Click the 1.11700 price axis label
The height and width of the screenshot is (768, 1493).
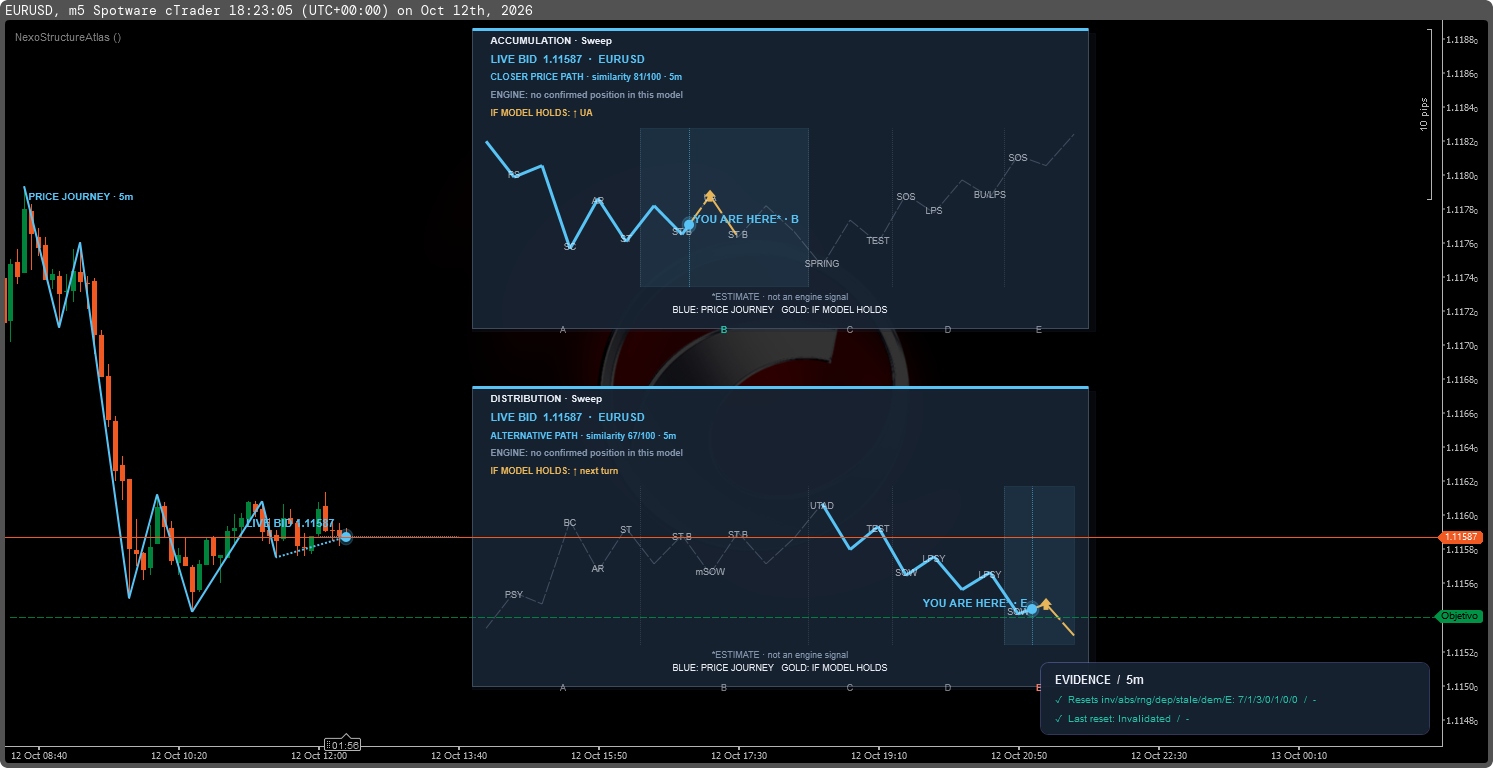point(1462,346)
